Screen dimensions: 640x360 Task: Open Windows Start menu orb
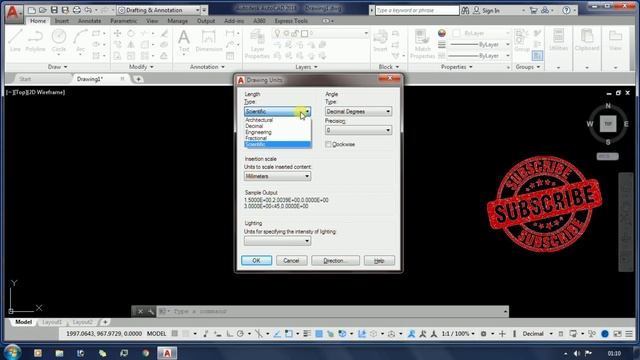click(x=13, y=353)
